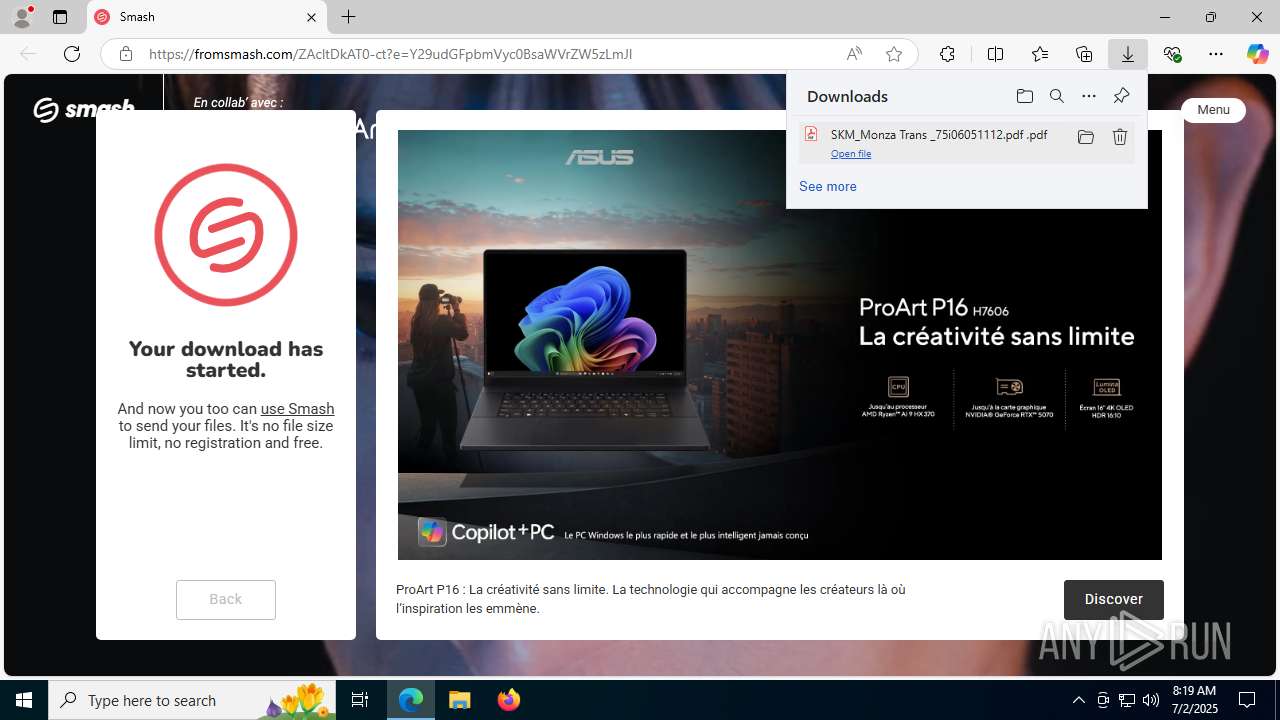Open volume control in system tray
This screenshot has height=720, width=1280.
tap(1150, 700)
